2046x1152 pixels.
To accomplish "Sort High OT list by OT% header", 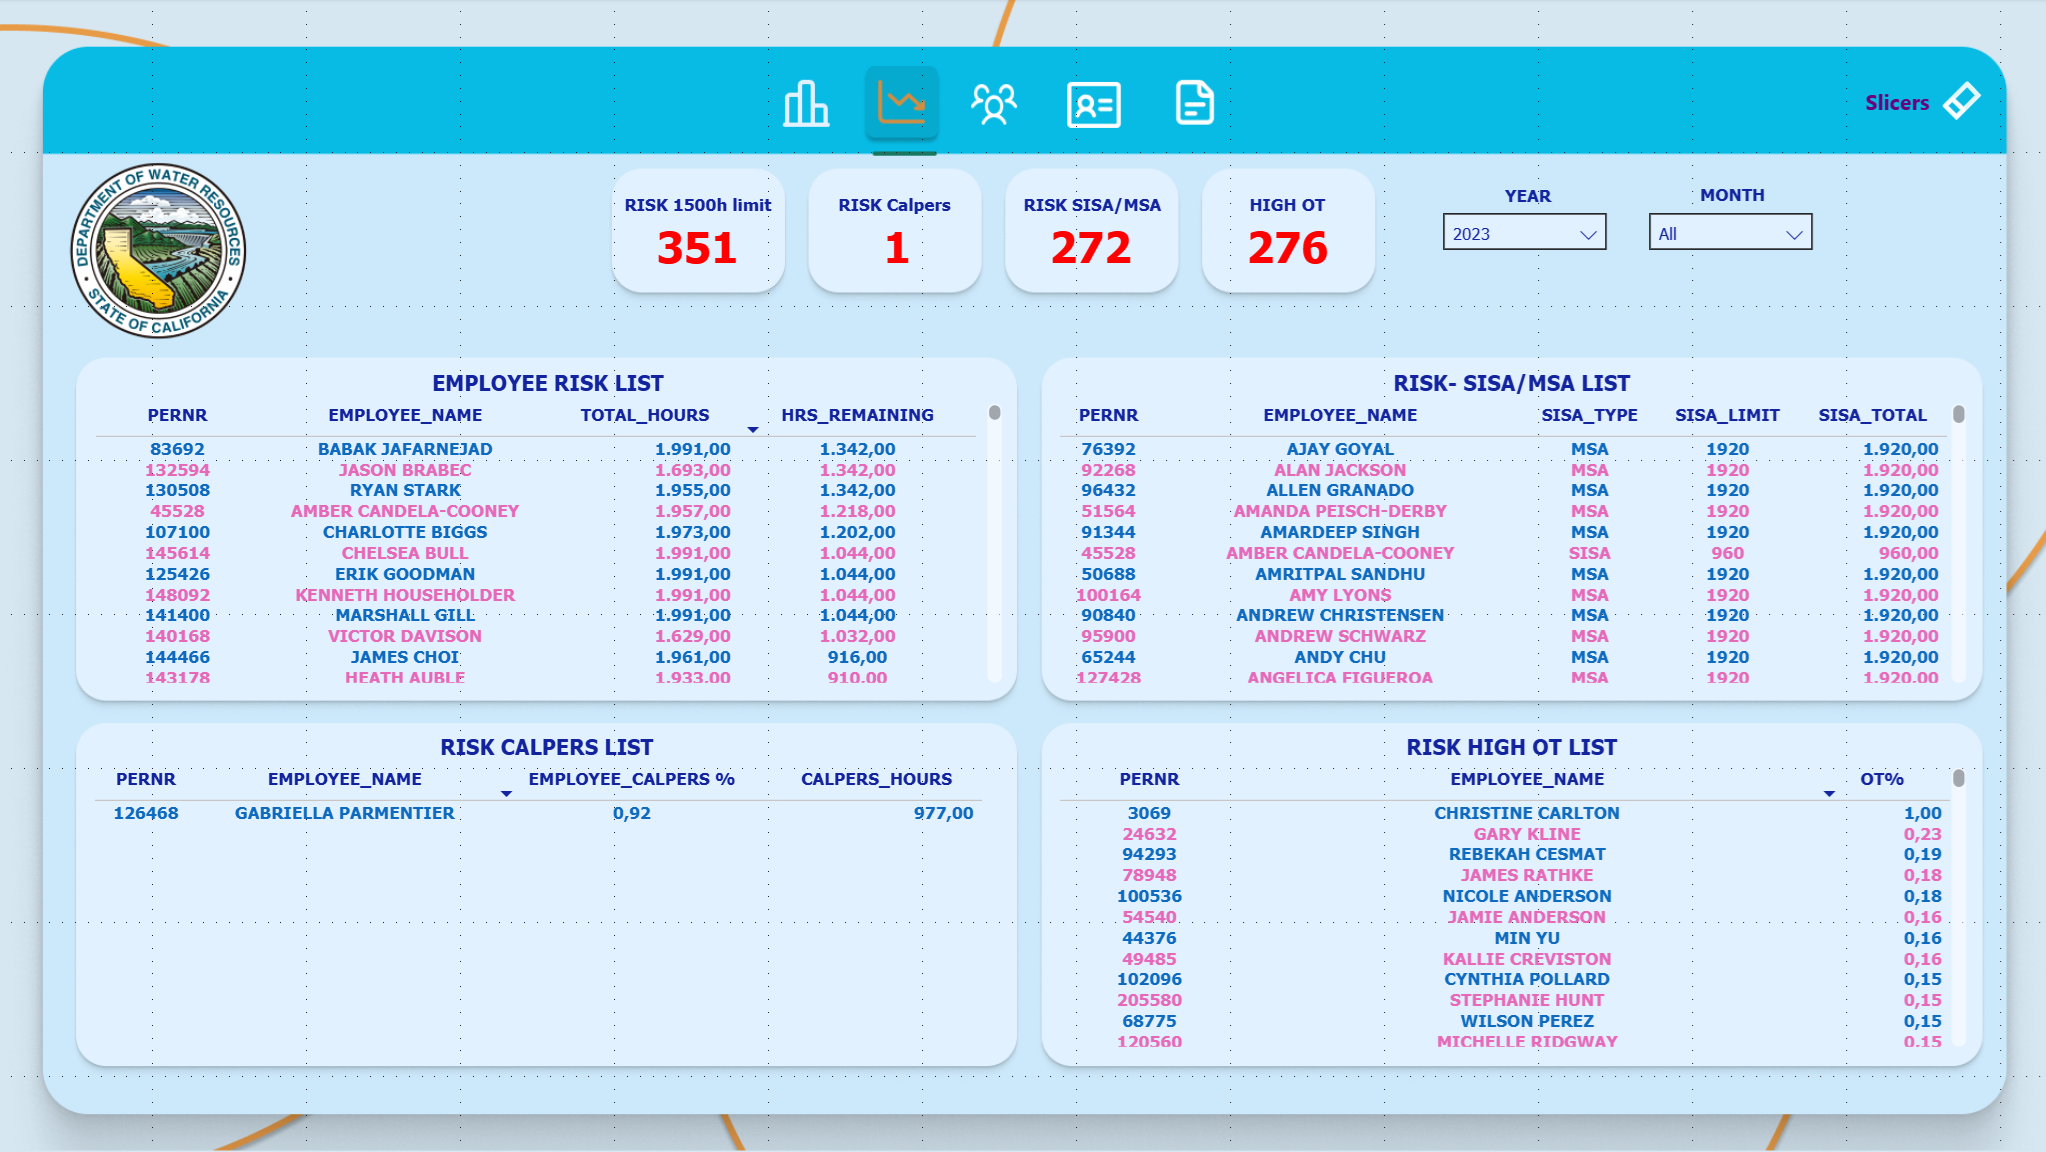I will click(1881, 779).
